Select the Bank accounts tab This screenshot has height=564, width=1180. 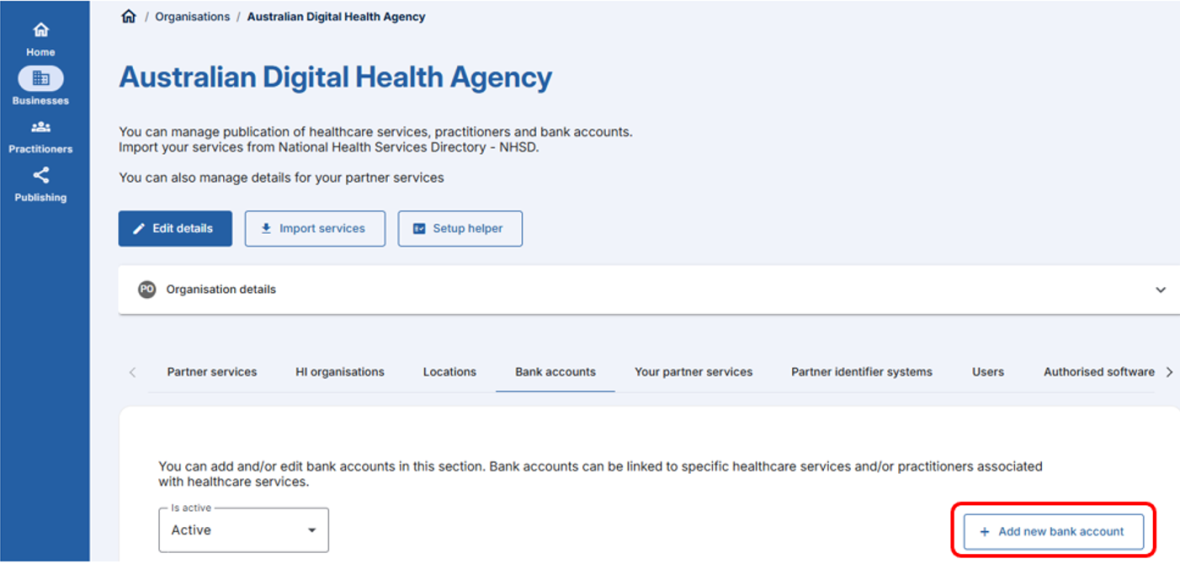(555, 372)
